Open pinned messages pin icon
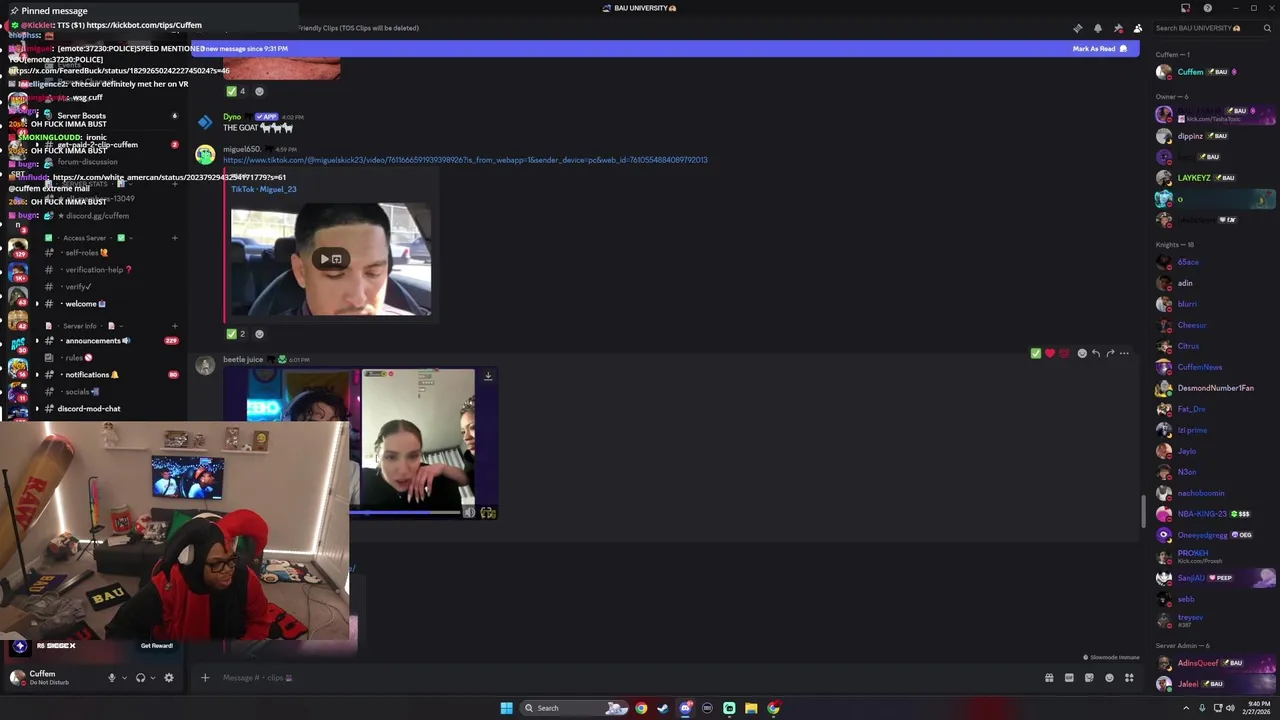Screen dimensions: 1280x720 1118,28
